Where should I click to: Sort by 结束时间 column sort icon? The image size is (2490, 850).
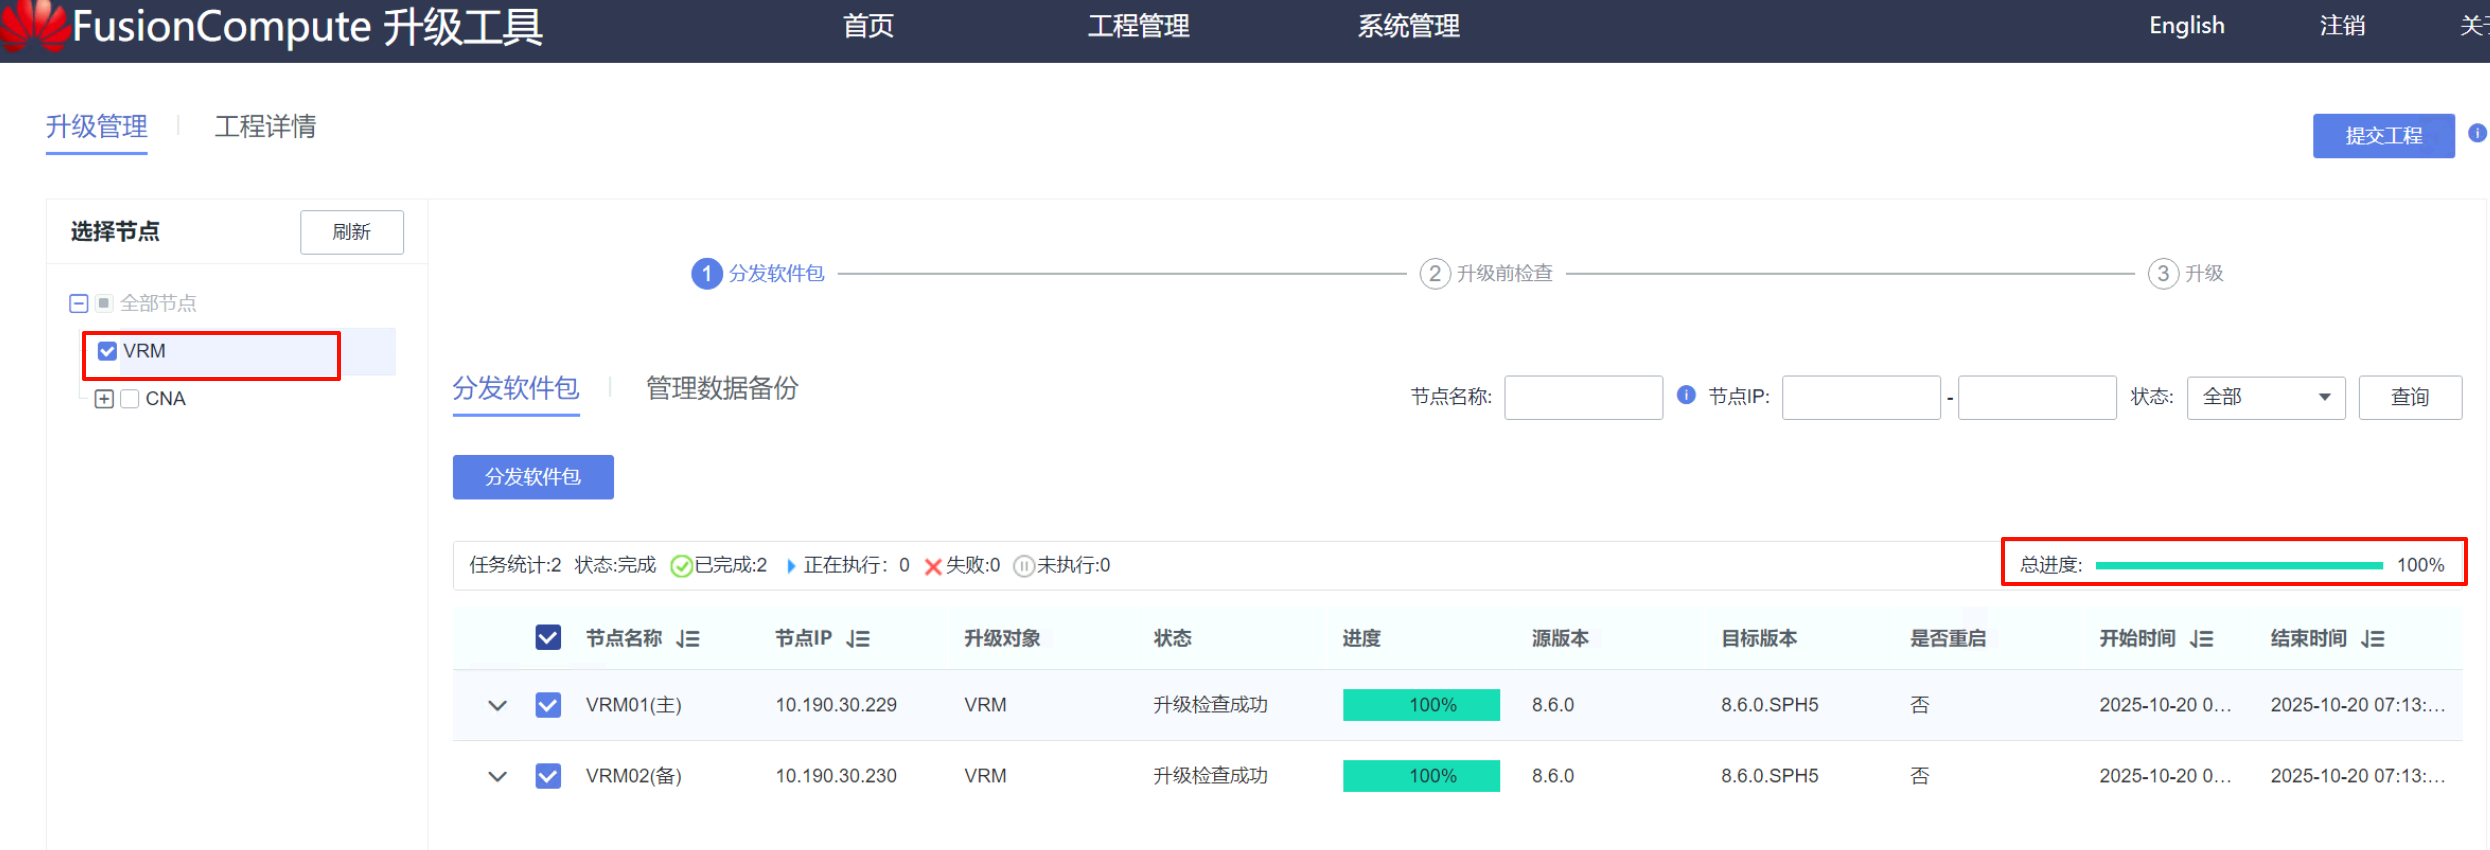pos(2373,639)
